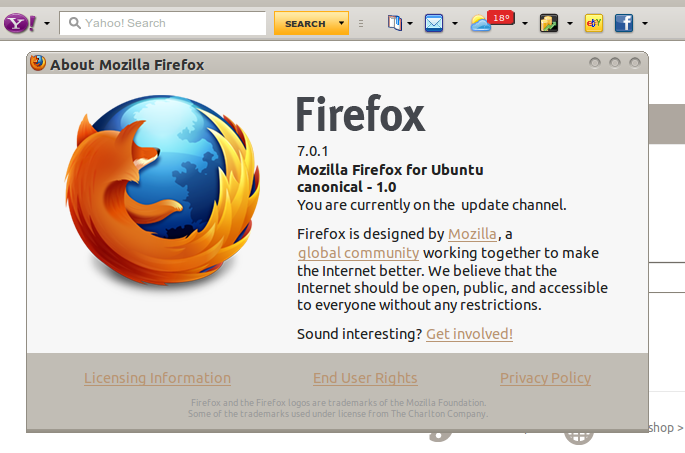685x453 pixels.
Task: Open the Yahoo bookmarks icon
Action: pyautogui.click(x=395, y=22)
